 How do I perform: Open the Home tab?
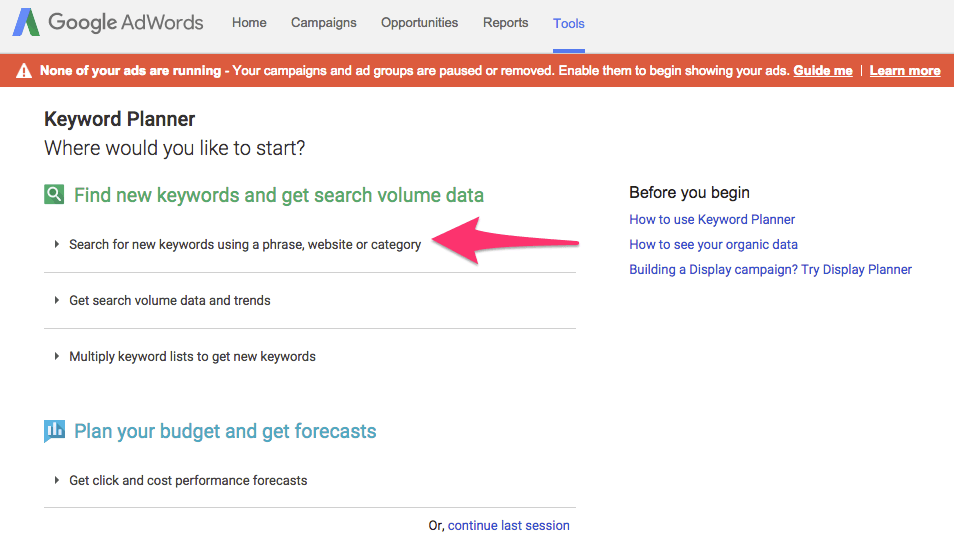point(249,23)
